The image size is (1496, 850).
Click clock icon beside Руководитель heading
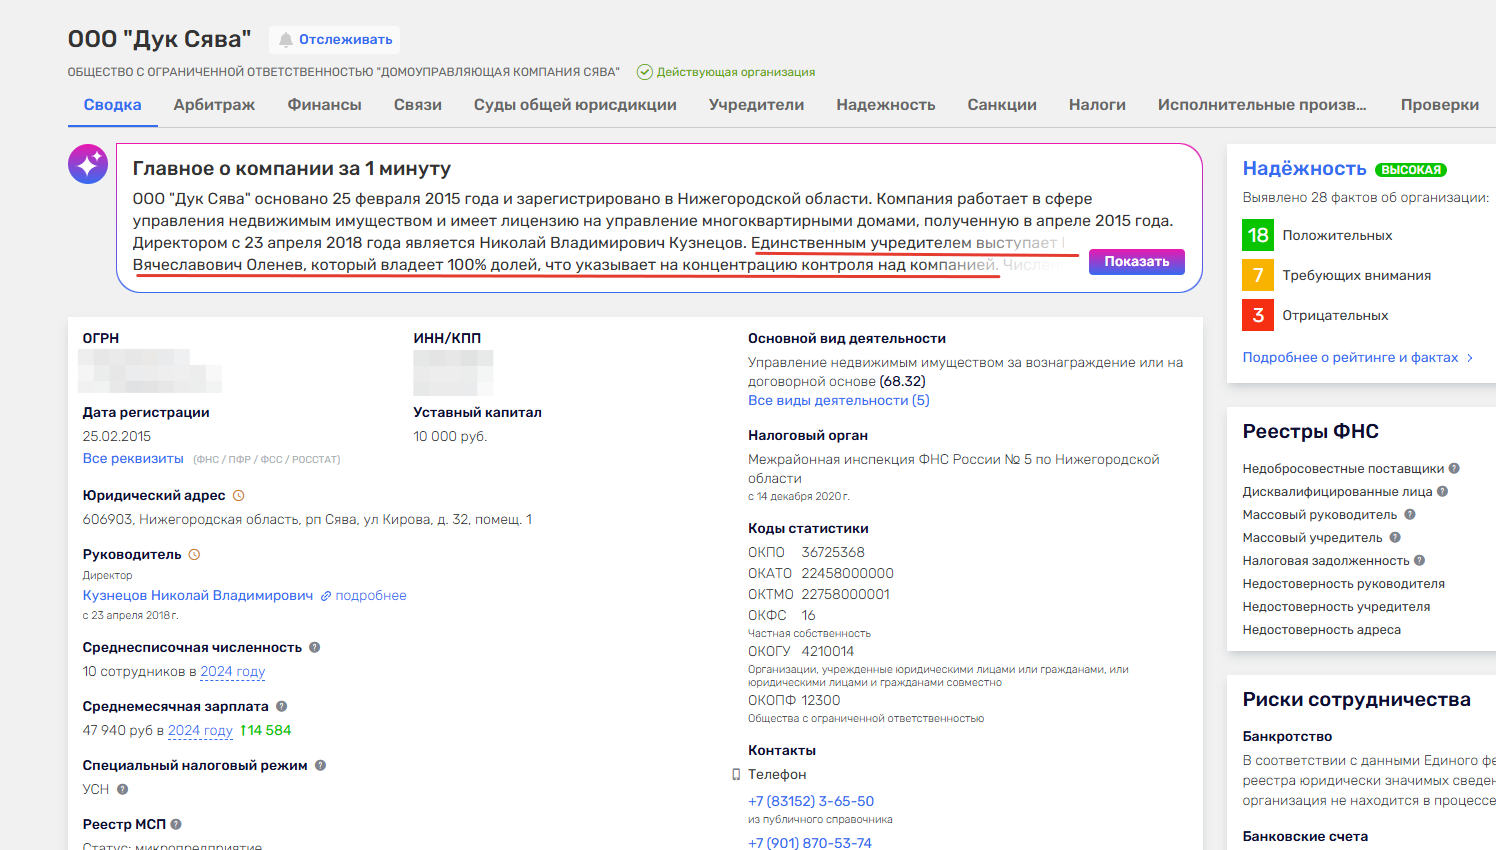tap(195, 555)
